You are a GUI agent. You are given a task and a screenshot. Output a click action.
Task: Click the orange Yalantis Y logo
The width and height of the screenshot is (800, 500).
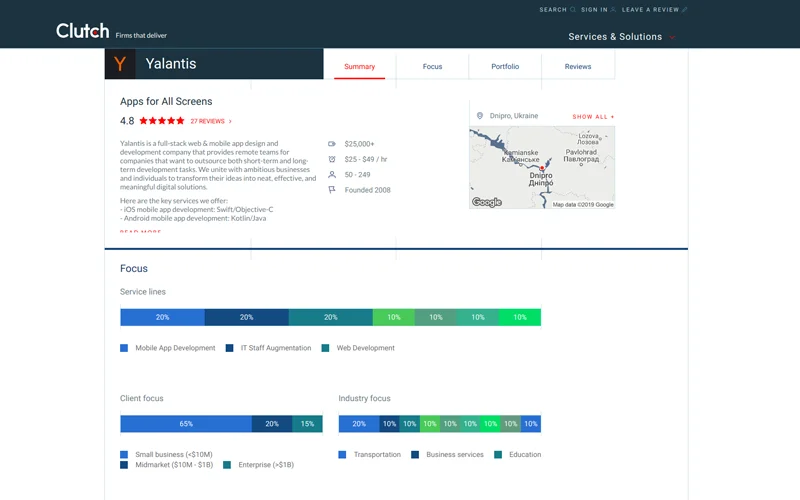[120, 64]
